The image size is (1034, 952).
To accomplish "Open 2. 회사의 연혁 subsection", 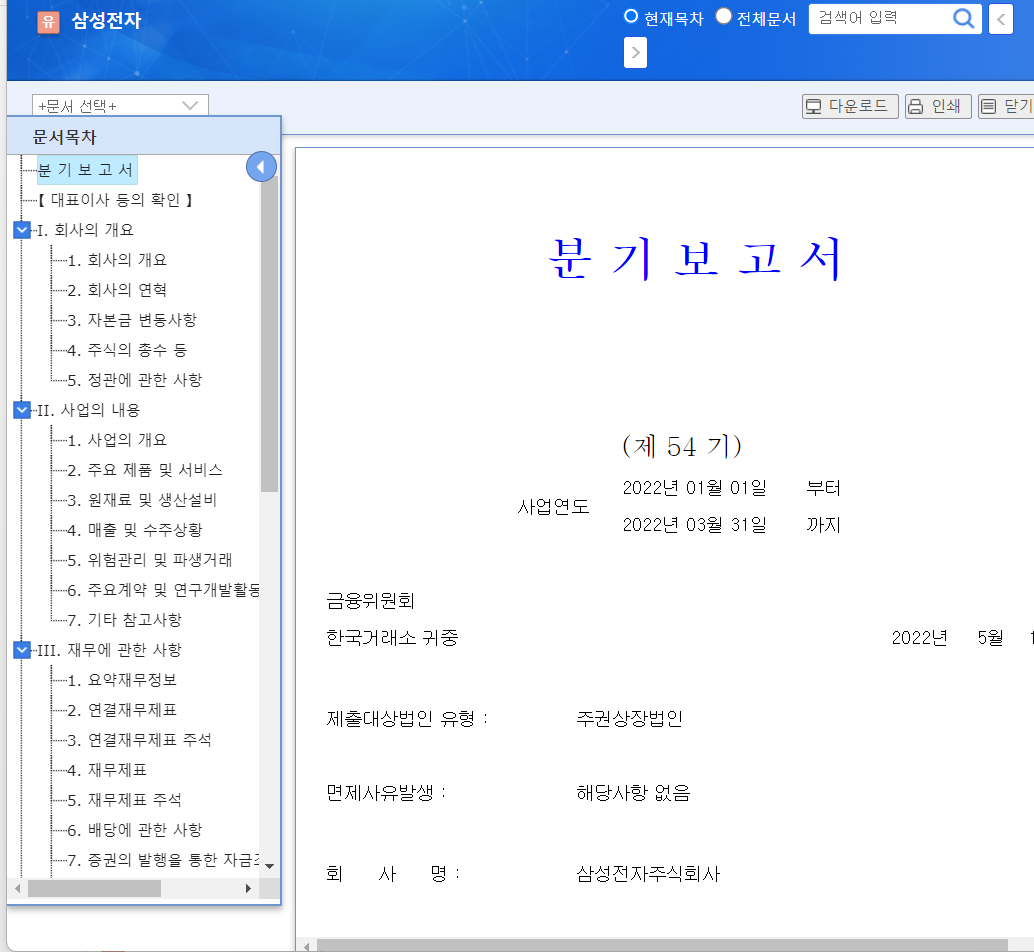I will pos(117,290).
